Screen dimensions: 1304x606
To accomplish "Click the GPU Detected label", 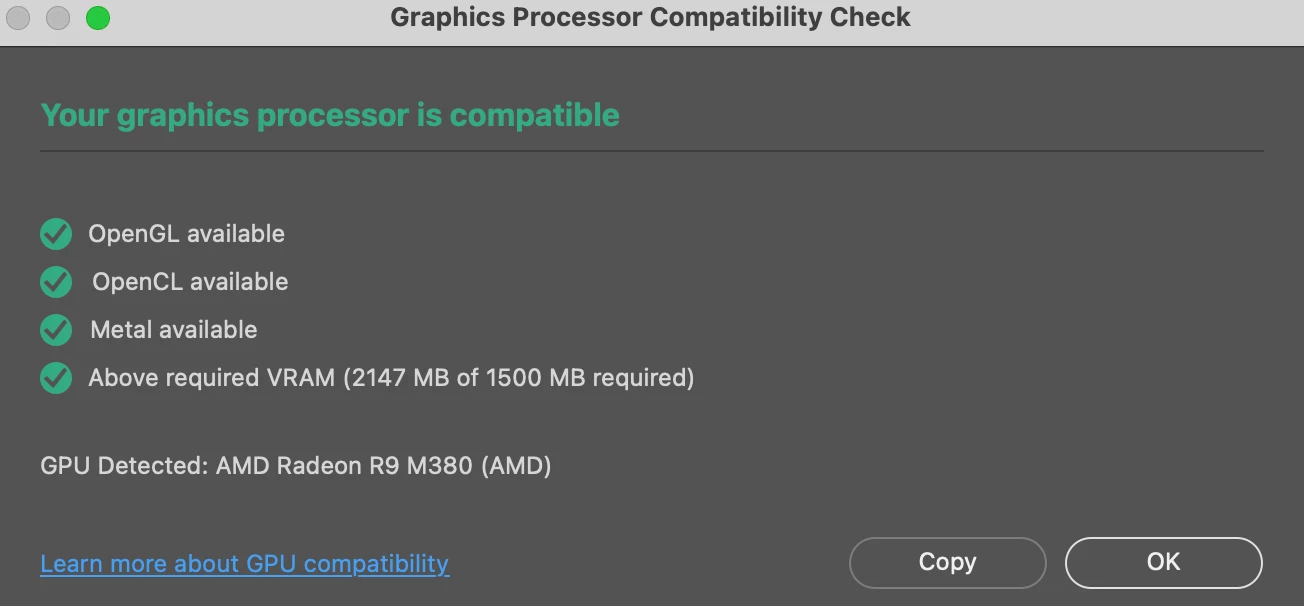I will pyautogui.click(x=124, y=466).
